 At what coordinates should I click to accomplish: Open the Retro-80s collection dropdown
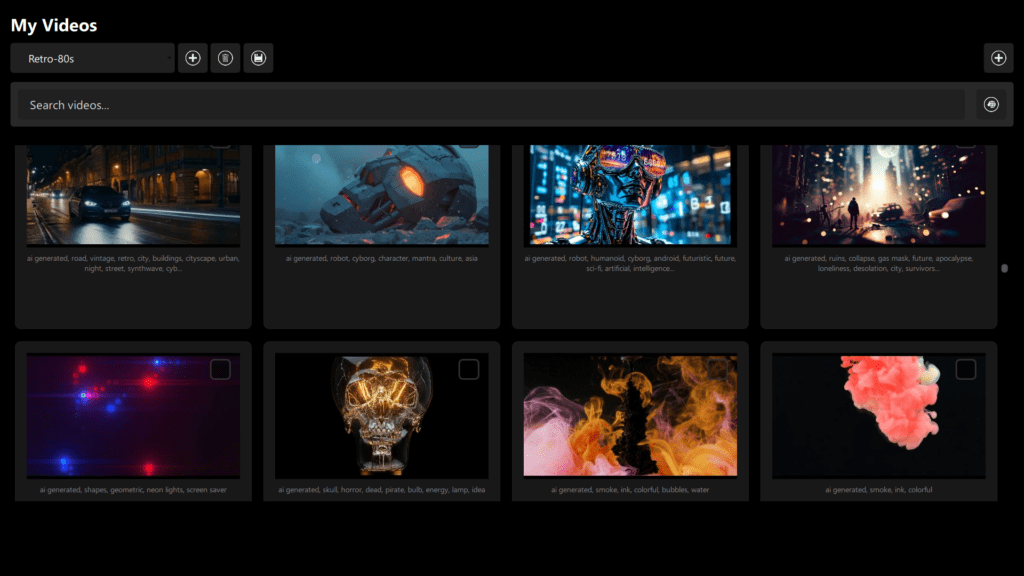pyautogui.click(x=93, y=58)
